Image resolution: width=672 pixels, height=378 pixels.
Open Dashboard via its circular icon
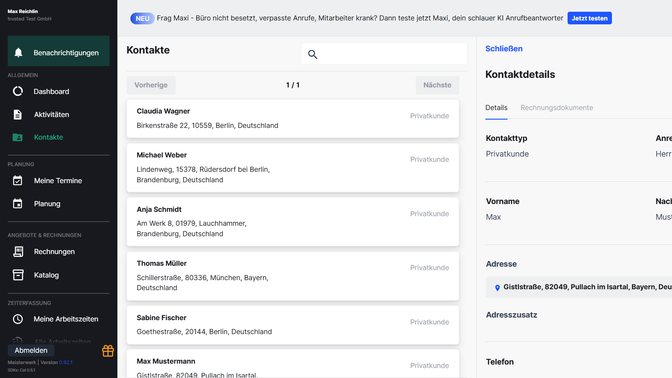pyautogui.click(x=18, y=91)
